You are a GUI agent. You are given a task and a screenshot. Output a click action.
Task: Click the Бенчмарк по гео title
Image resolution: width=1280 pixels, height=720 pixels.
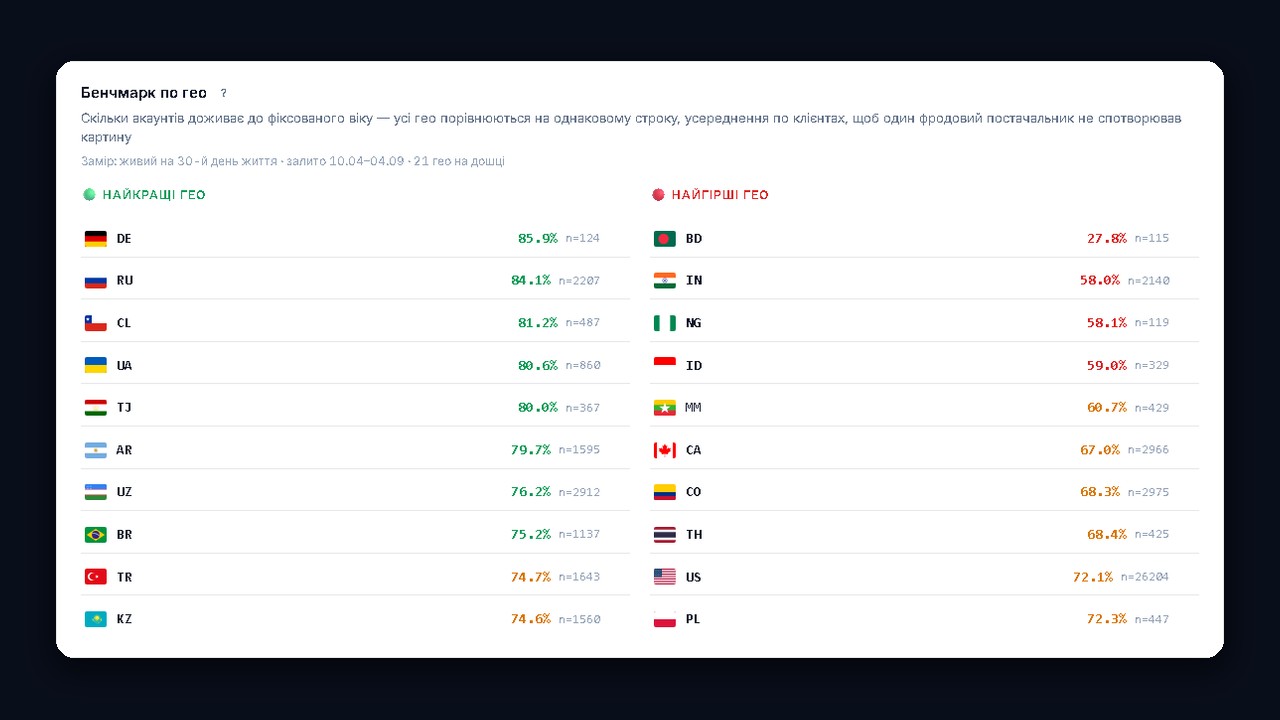click(x=144, y=93)
